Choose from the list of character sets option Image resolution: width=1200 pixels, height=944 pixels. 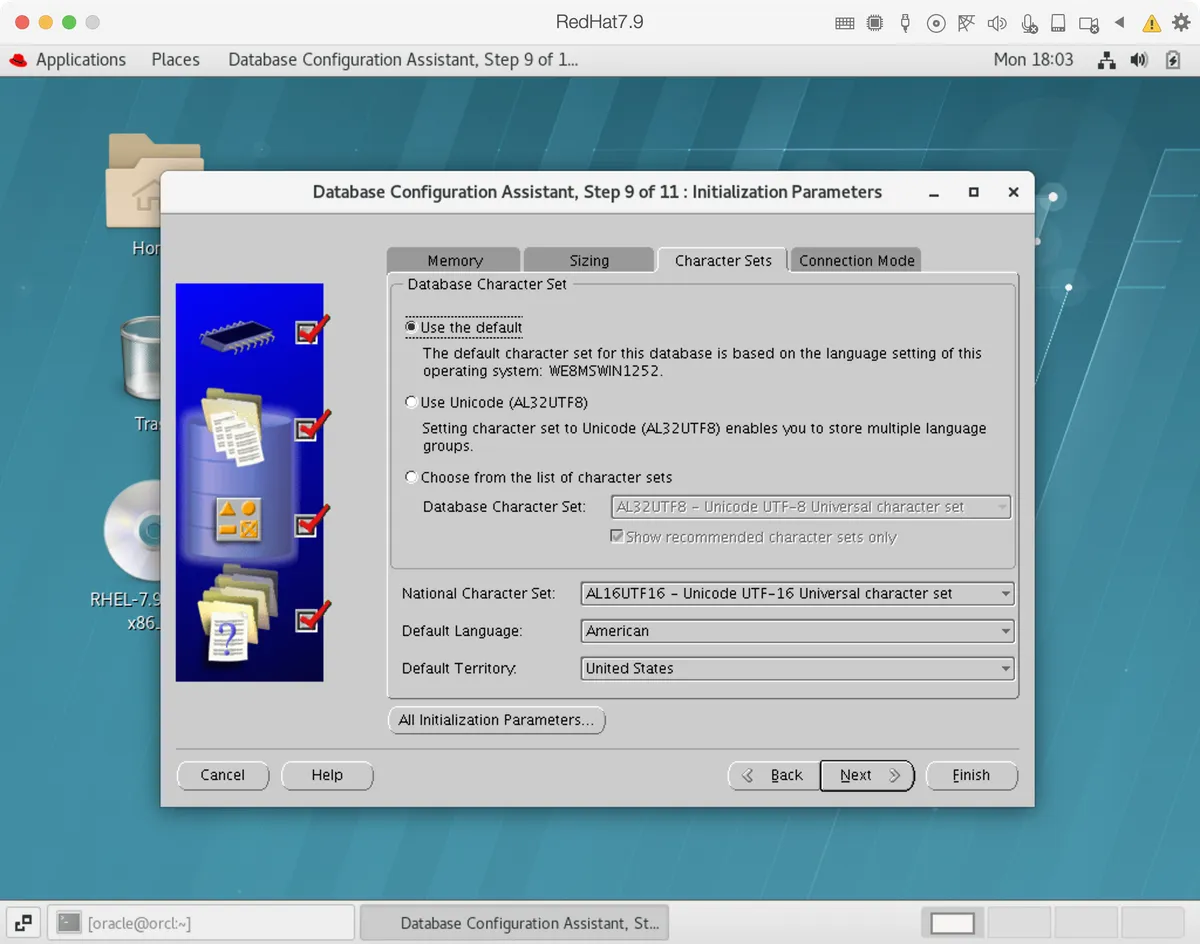point(411,476)
